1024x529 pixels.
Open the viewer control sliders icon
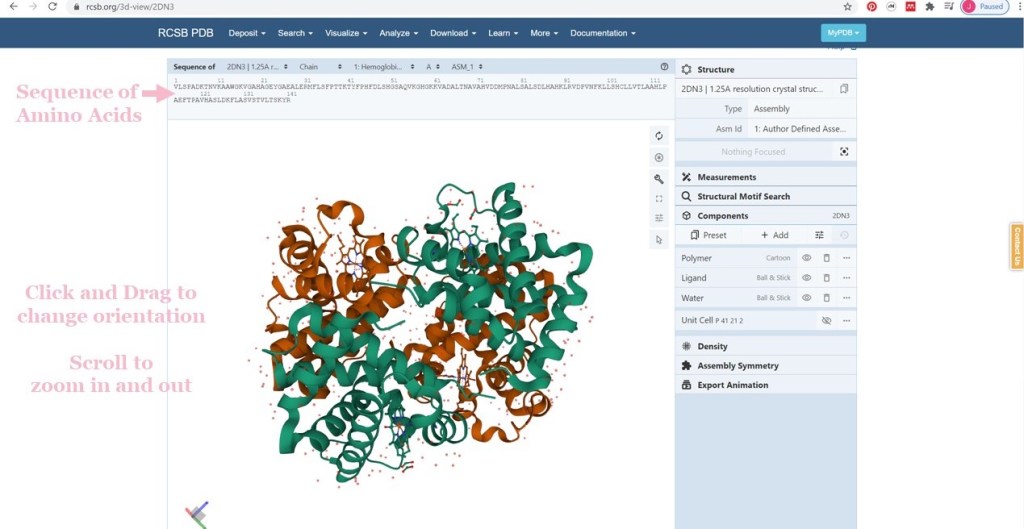(x=659, y=218)
